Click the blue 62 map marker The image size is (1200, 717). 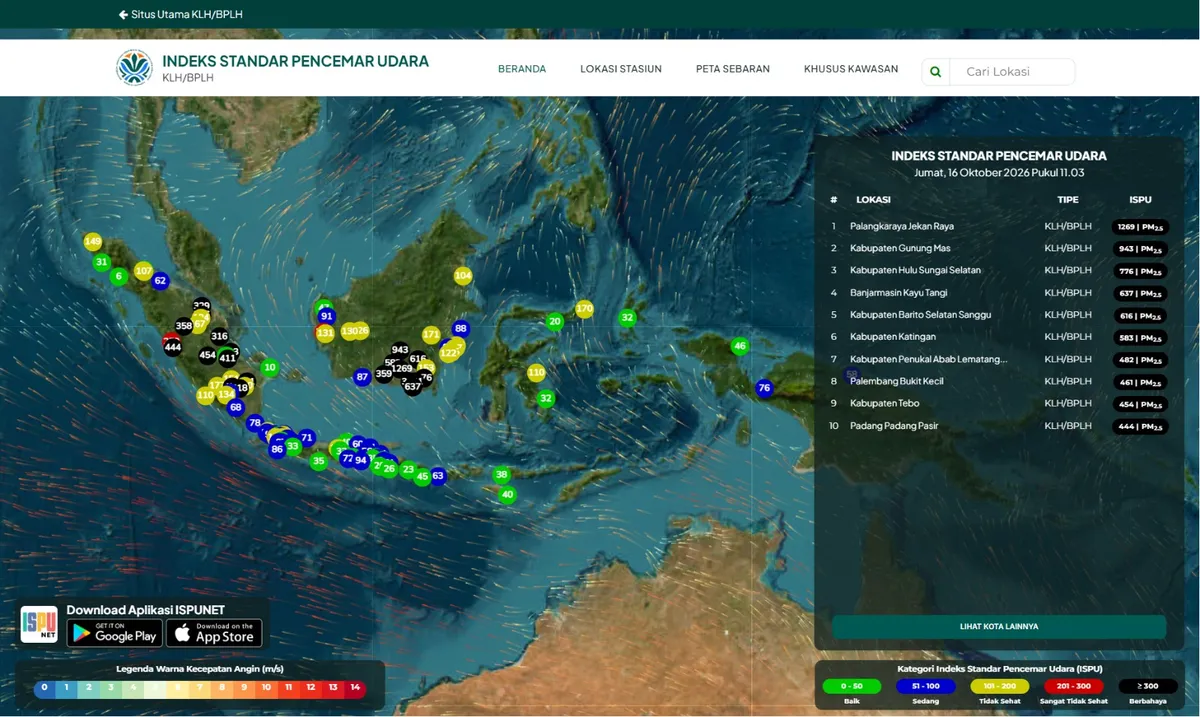(160, 281)
